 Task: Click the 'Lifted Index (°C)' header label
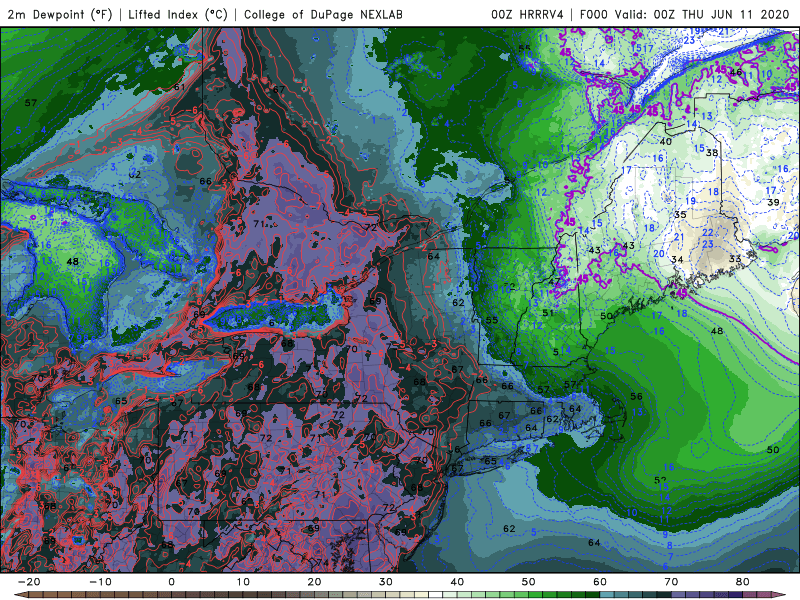pyautogui.click(x=178, y=14)
